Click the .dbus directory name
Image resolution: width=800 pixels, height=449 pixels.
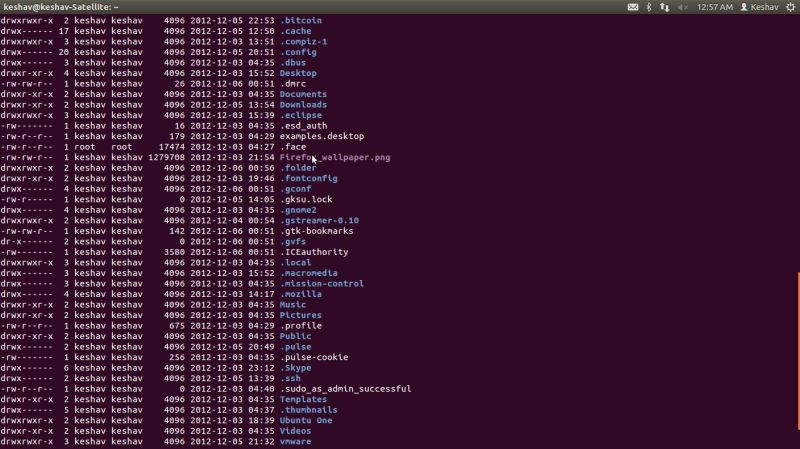coord(293,63)
